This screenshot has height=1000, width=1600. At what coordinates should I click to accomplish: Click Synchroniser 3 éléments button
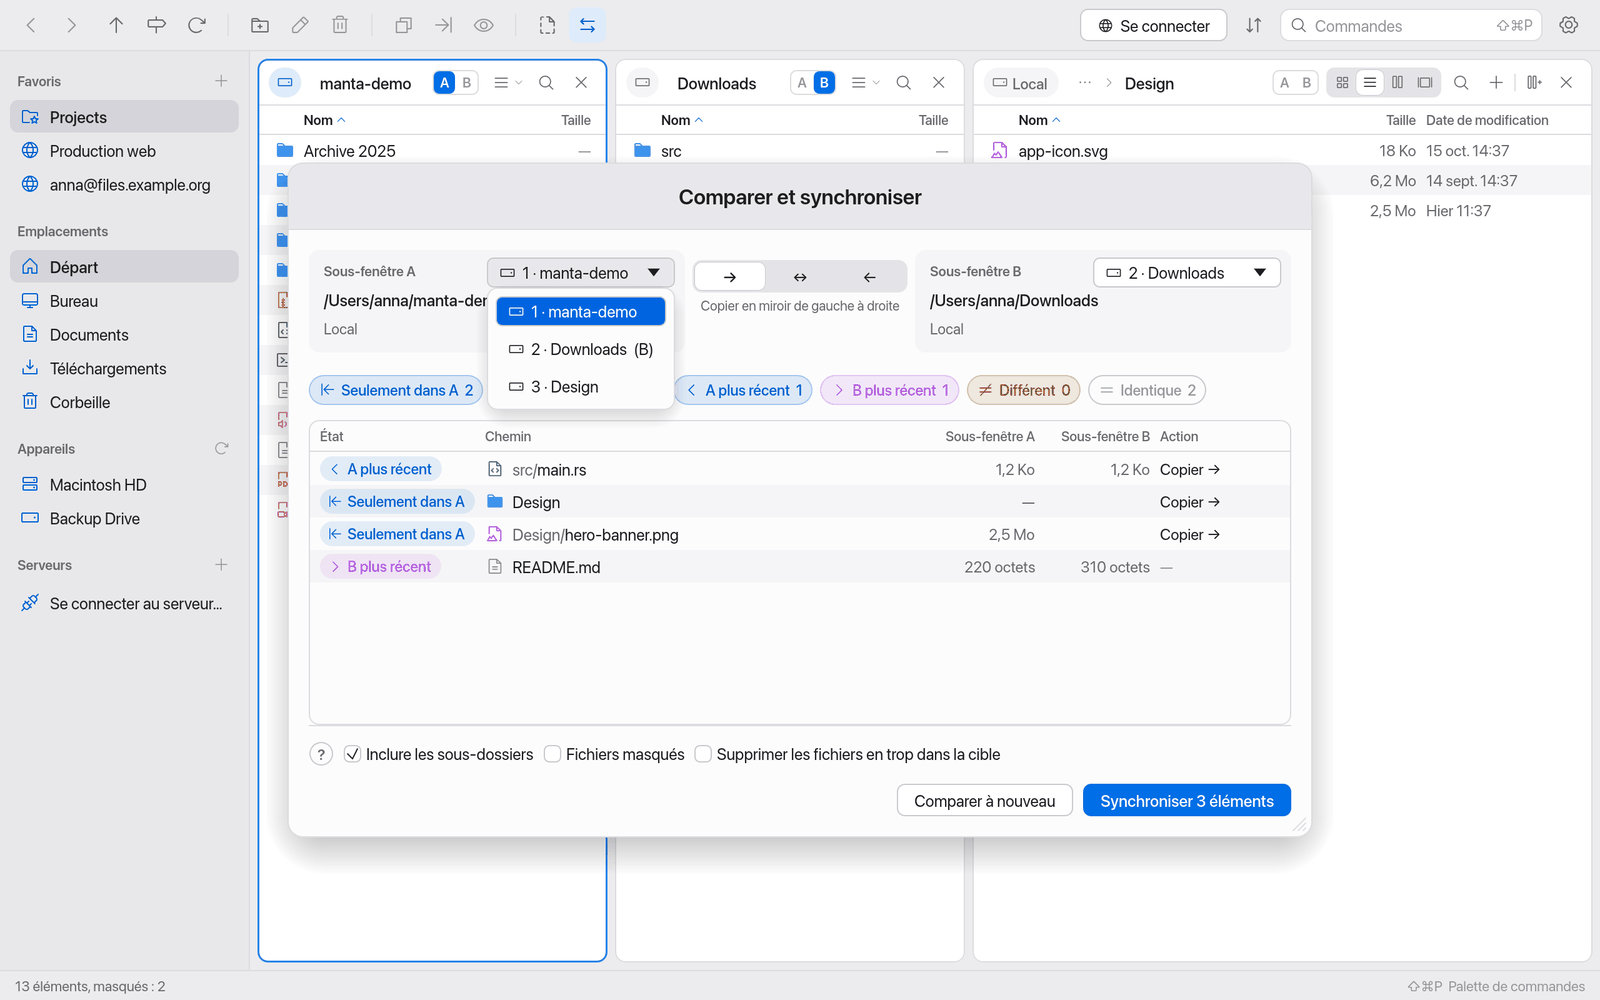pyautogui.click(x=1187, y=801)
